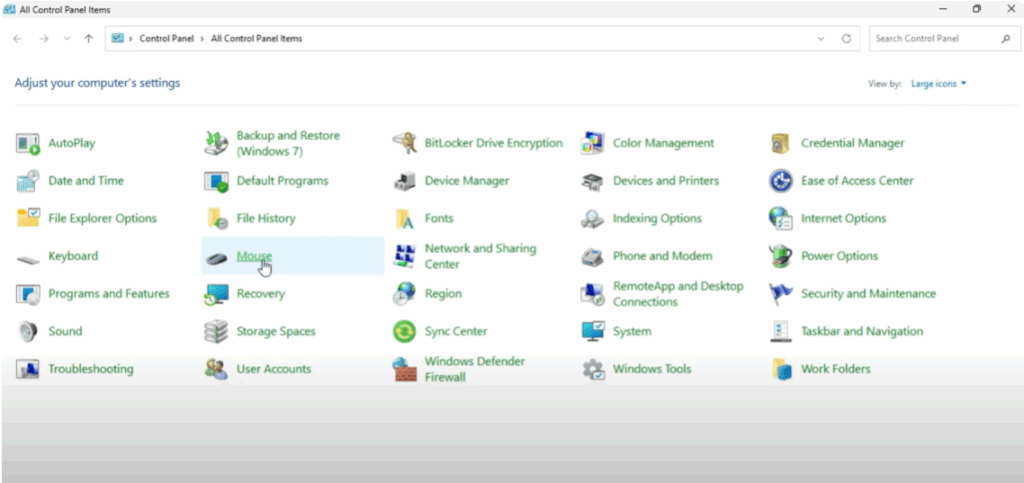Go up one level with Up arrow

pyautogui.click(x=89, y=39)
